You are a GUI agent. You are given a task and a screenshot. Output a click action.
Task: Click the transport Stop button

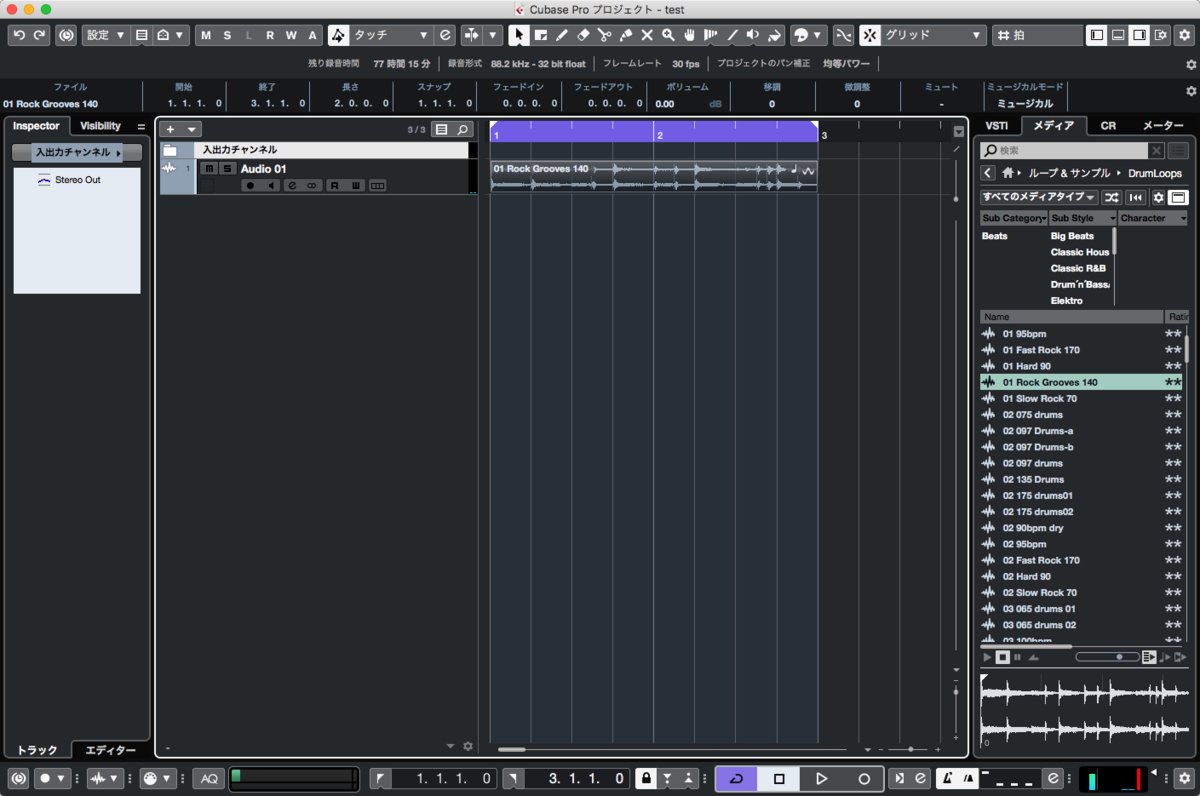click(779, 778)
